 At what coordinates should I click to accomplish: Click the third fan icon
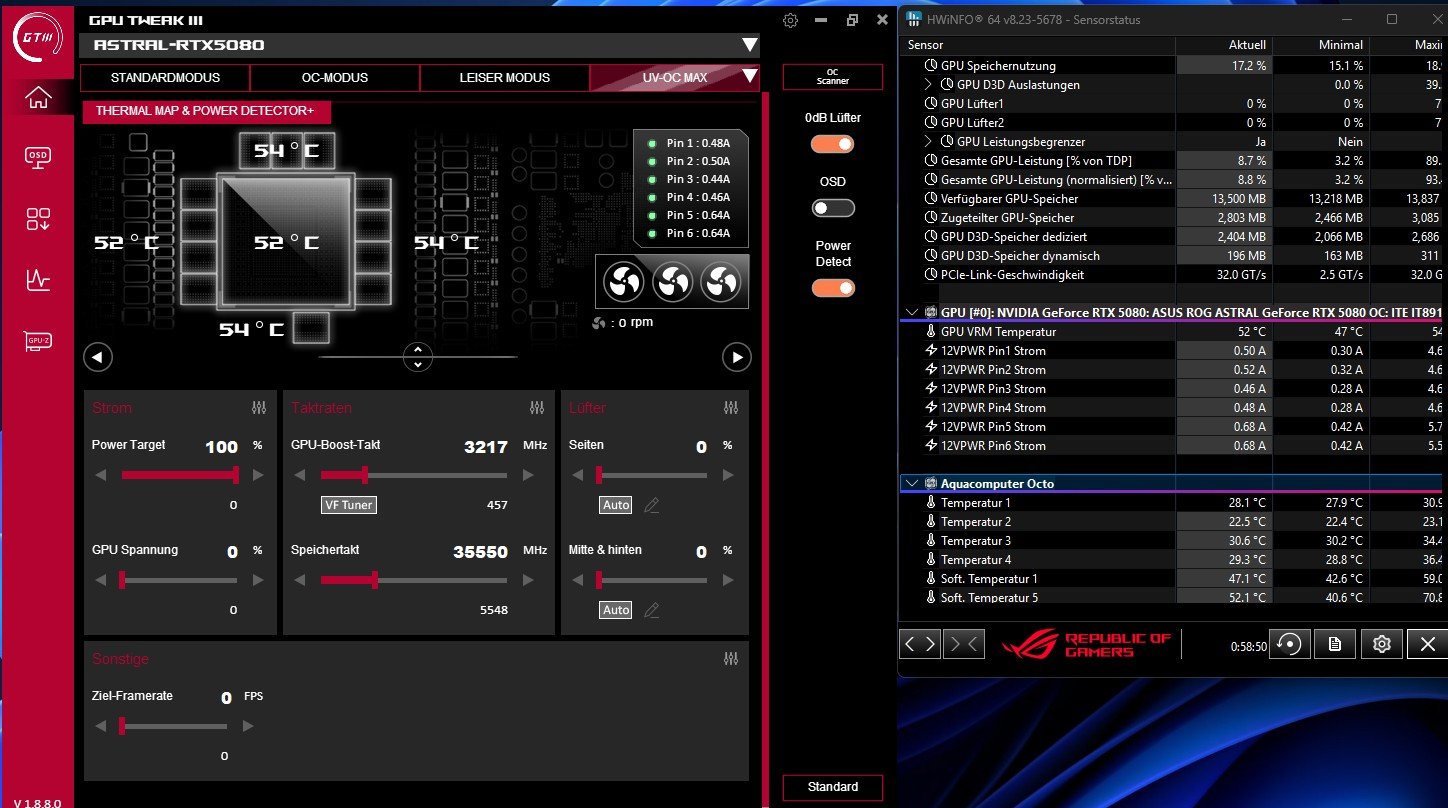pos(720,283)
